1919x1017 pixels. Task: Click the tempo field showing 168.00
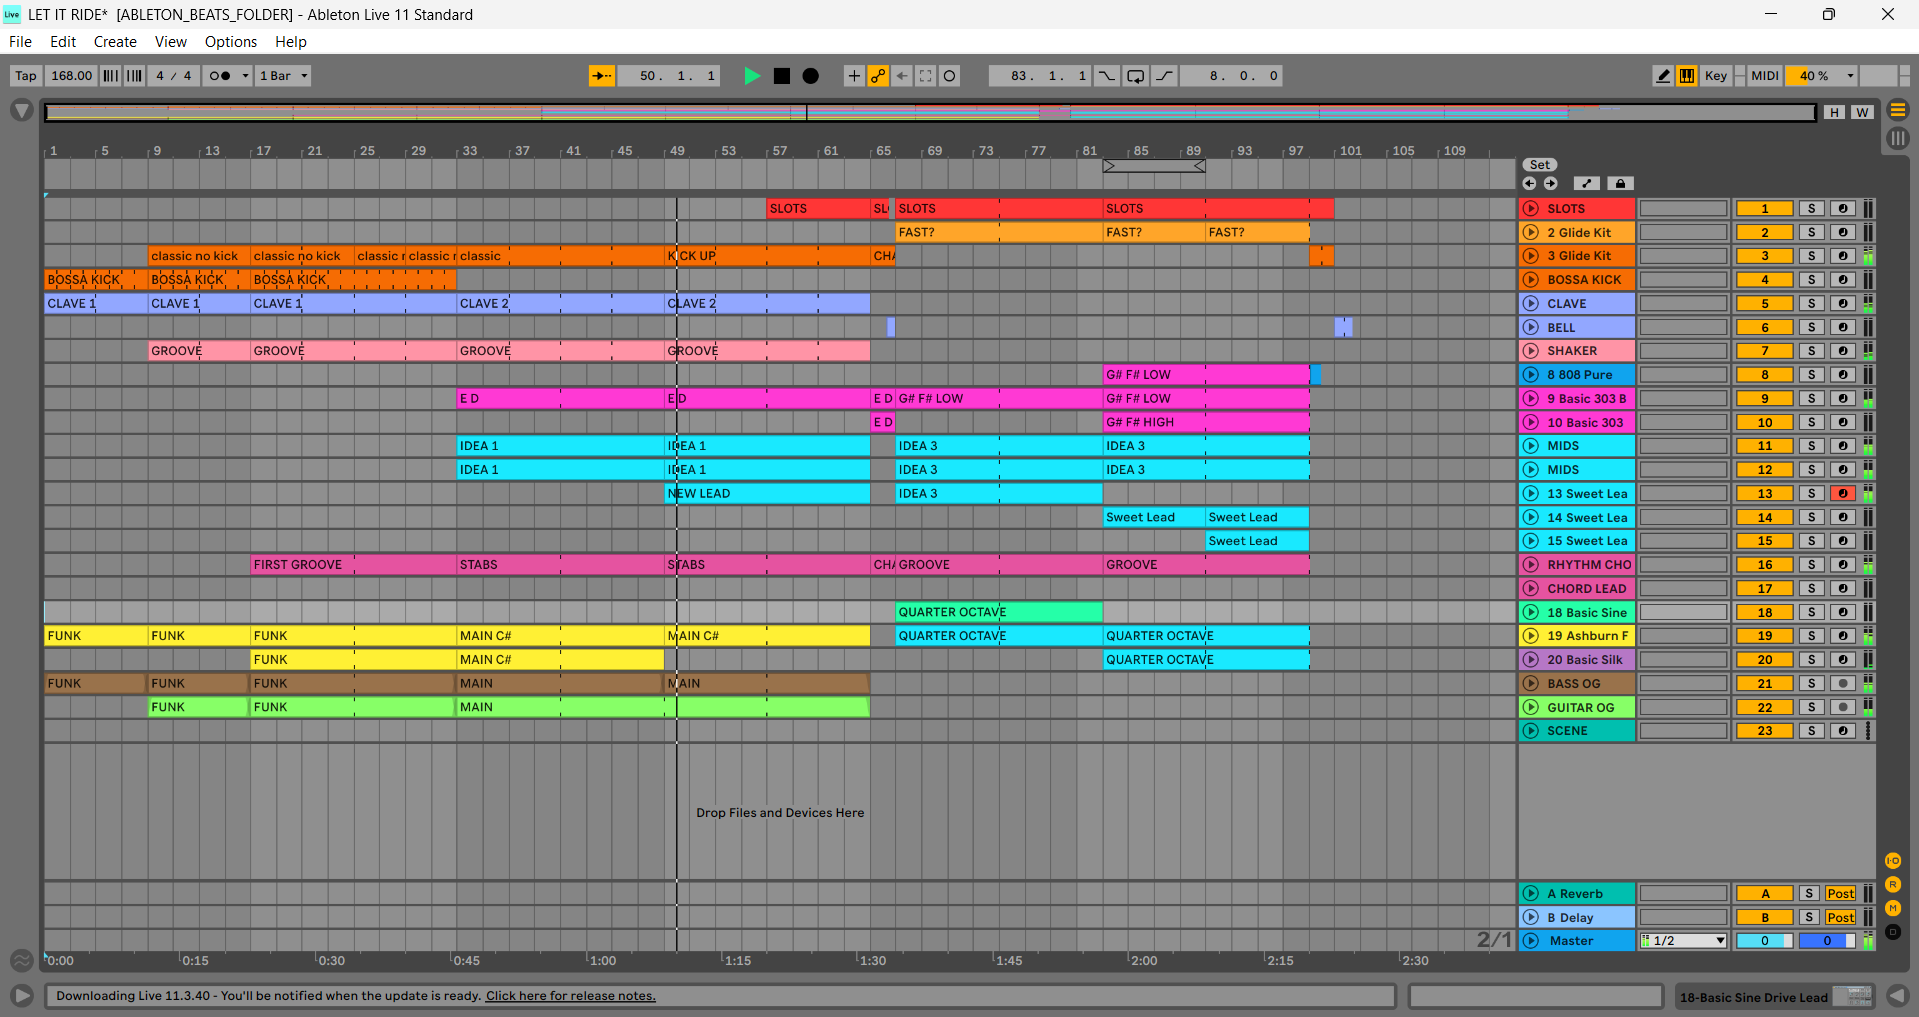pyautogui.click(x=71, y=76)
